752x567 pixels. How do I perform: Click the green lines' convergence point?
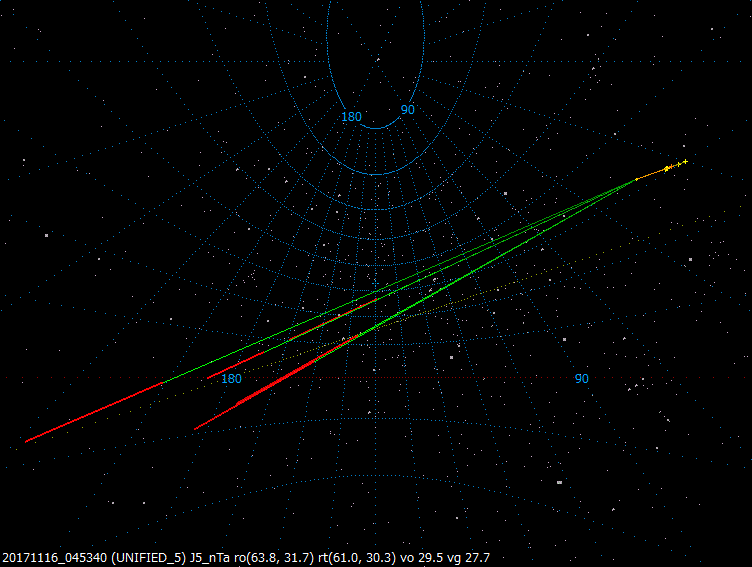636,179
